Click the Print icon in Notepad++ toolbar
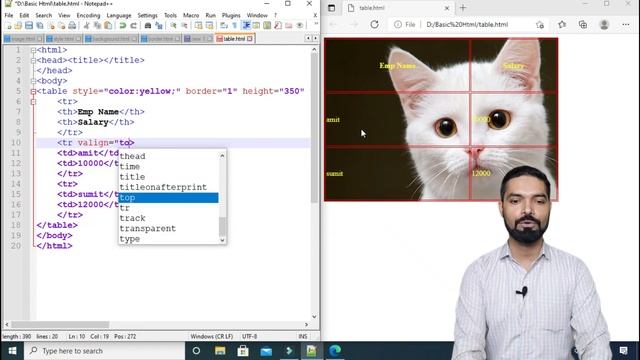The height and width of the screenshot is (360, 640). pyautogui.click(x=72, y=26)
